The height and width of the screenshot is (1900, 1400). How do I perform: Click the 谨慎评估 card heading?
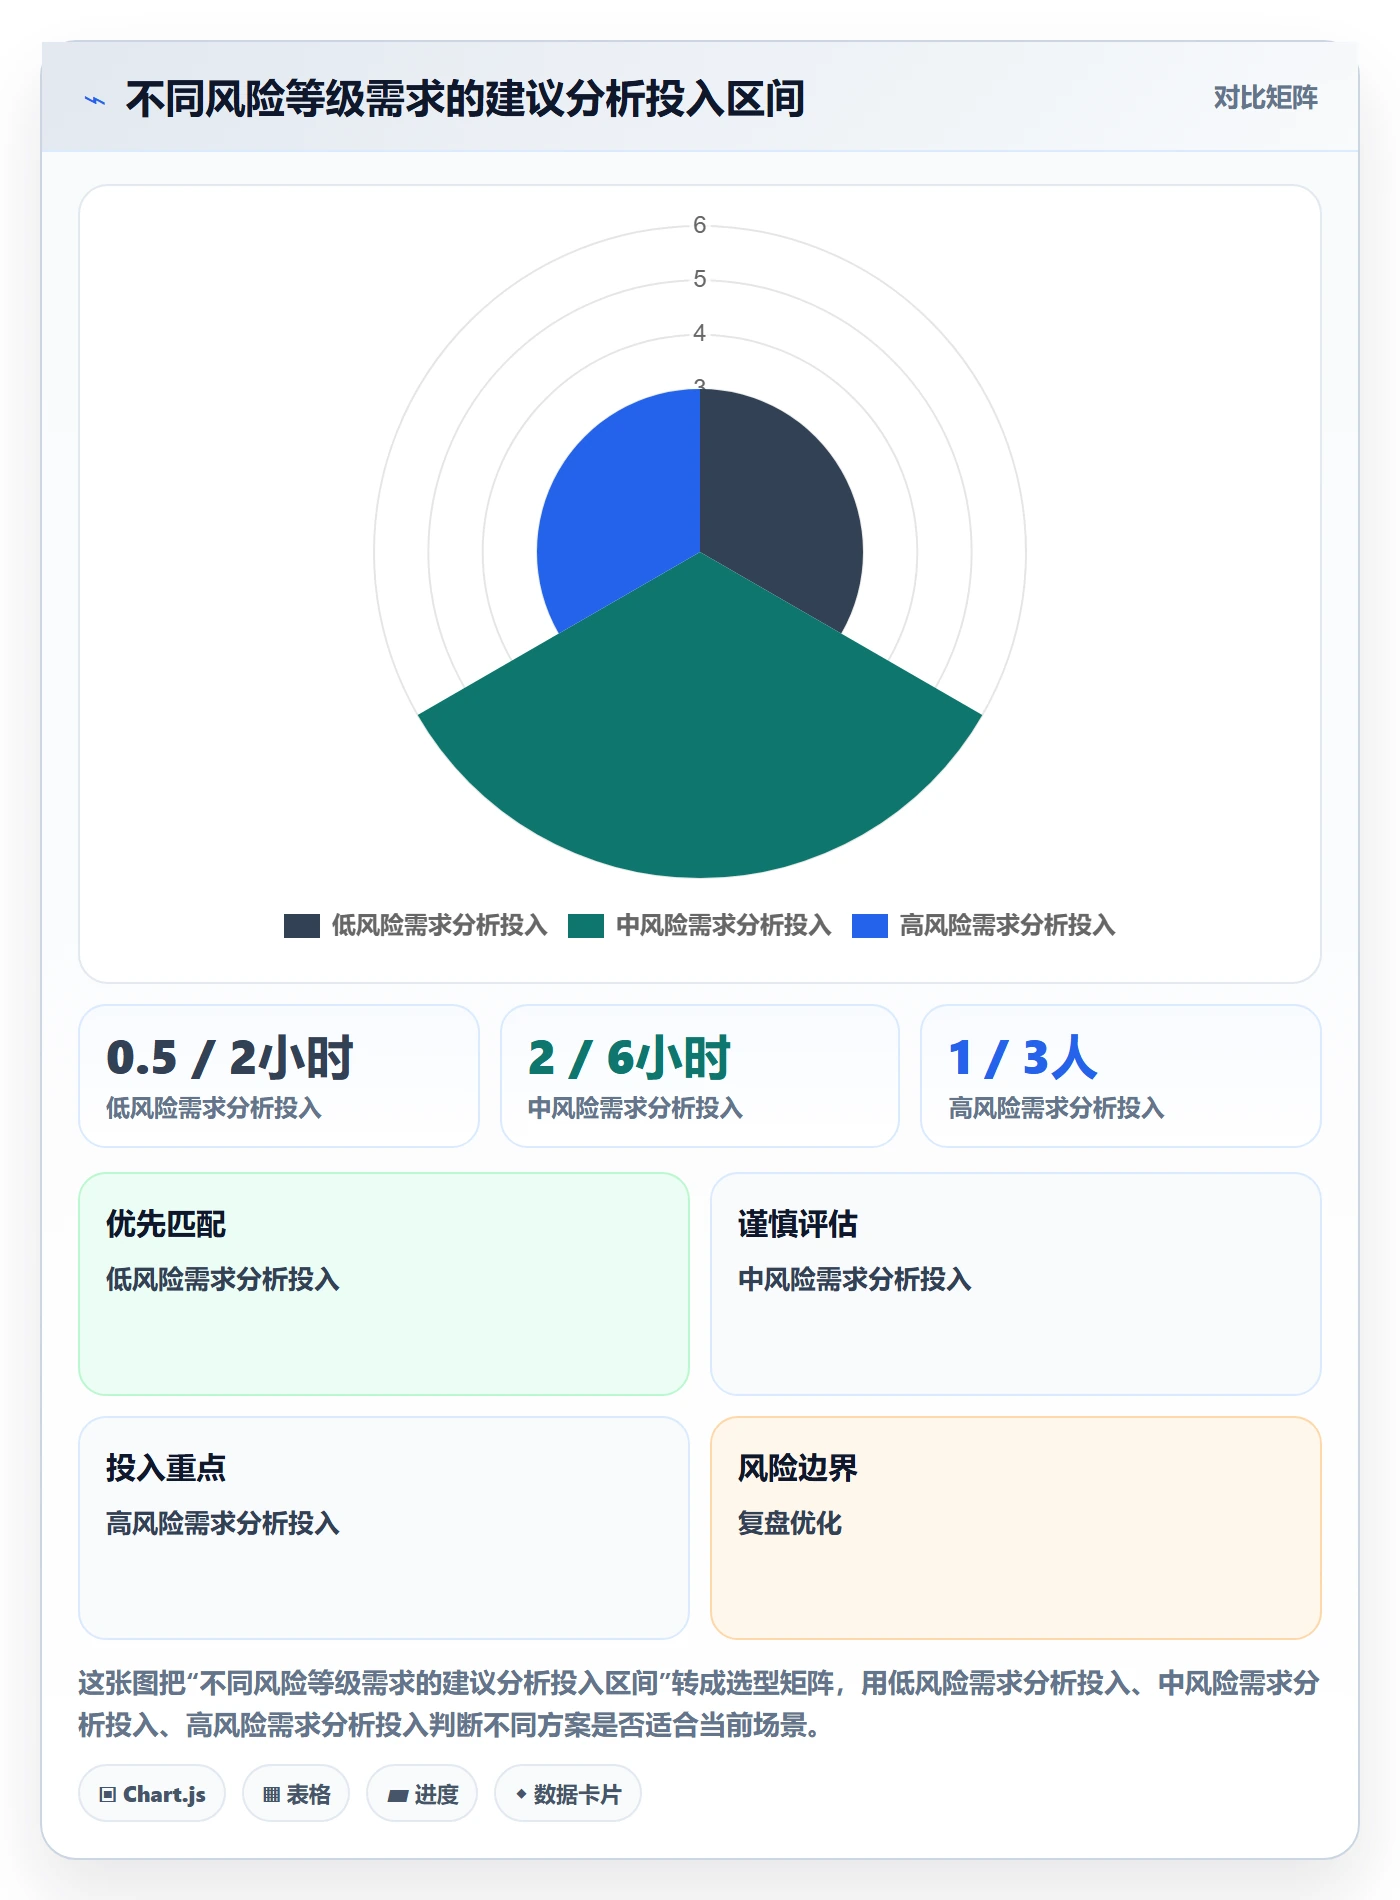tap(798, 1224)
